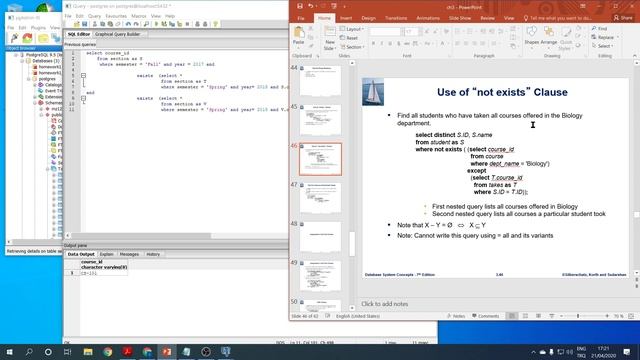Click Reset button in Slides group
The height and width of the screenshot is (360, 640).
349,38
